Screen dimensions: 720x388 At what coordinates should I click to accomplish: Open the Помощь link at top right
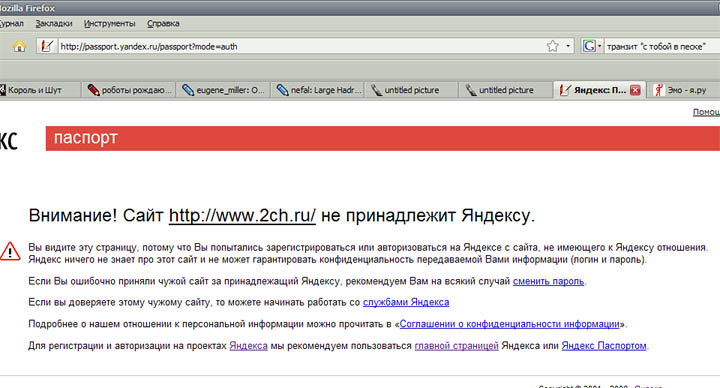706,112
